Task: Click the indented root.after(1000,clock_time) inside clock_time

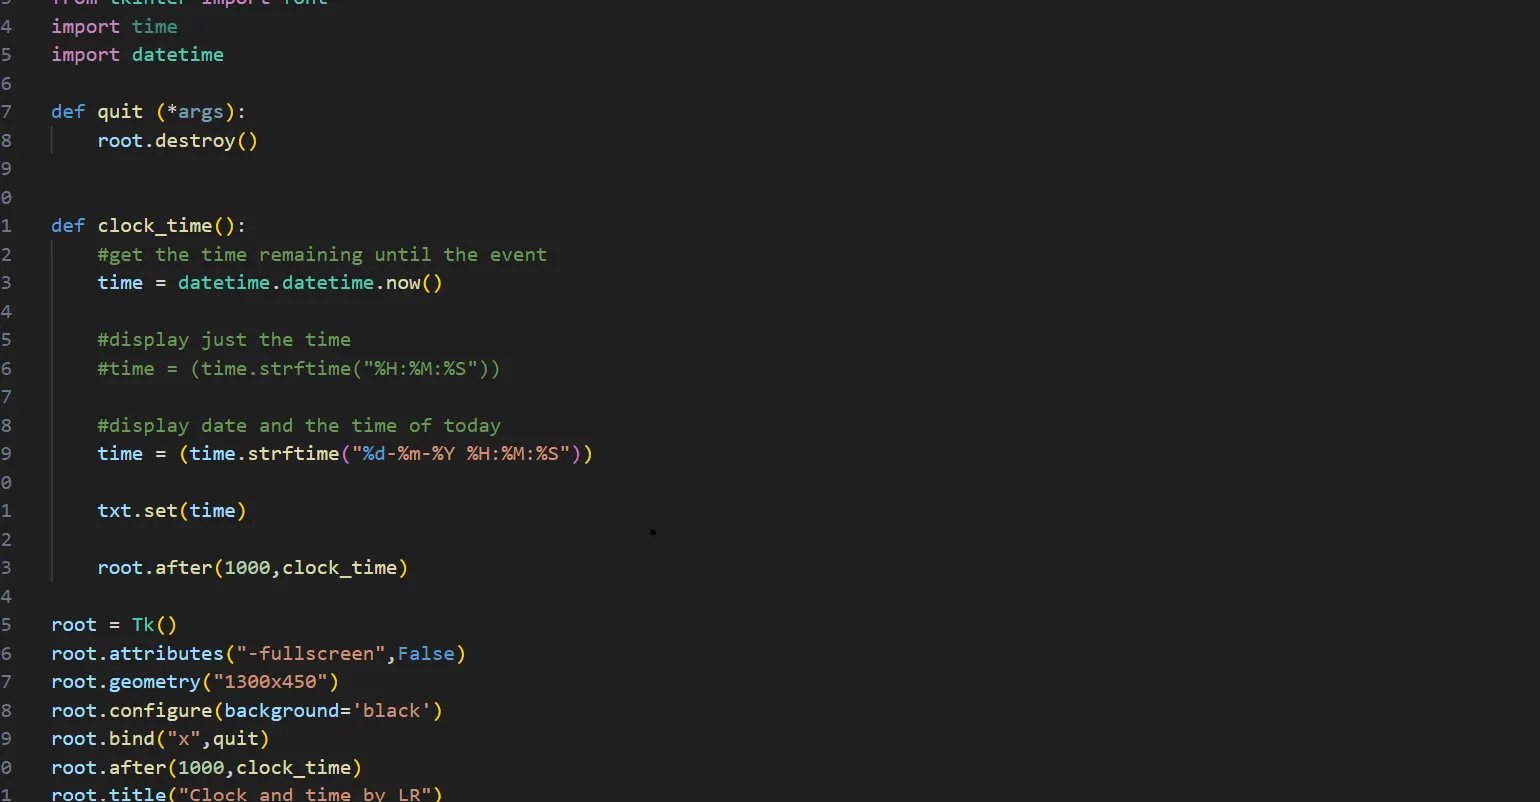Action: click(x=252, y=567)
